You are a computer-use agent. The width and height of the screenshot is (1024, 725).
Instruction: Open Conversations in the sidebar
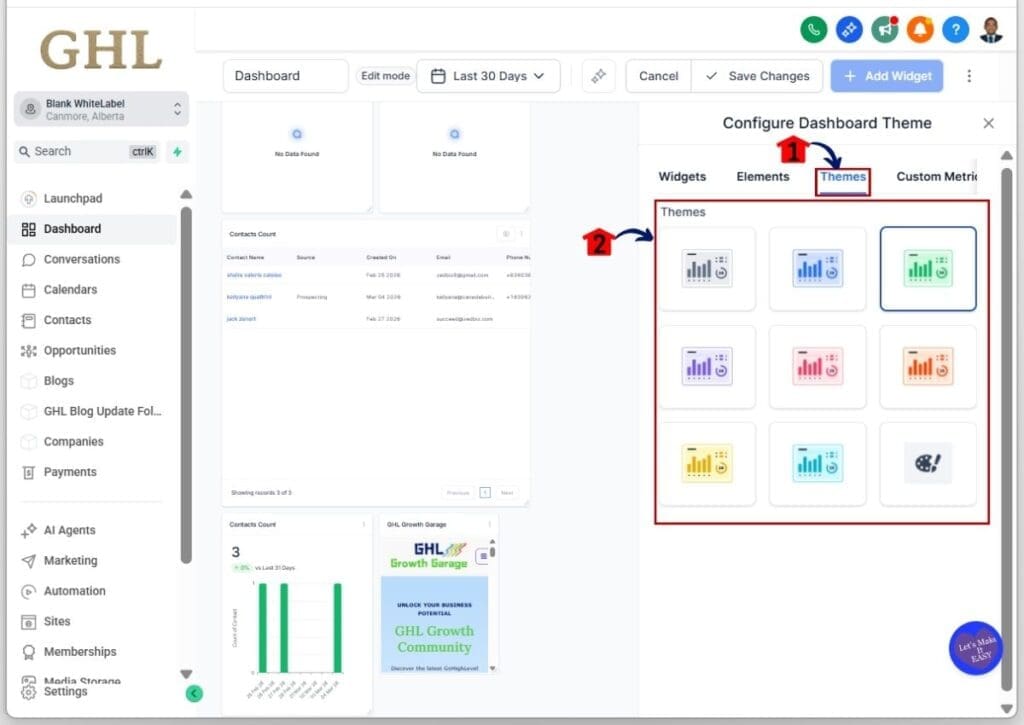coord(81,259)
